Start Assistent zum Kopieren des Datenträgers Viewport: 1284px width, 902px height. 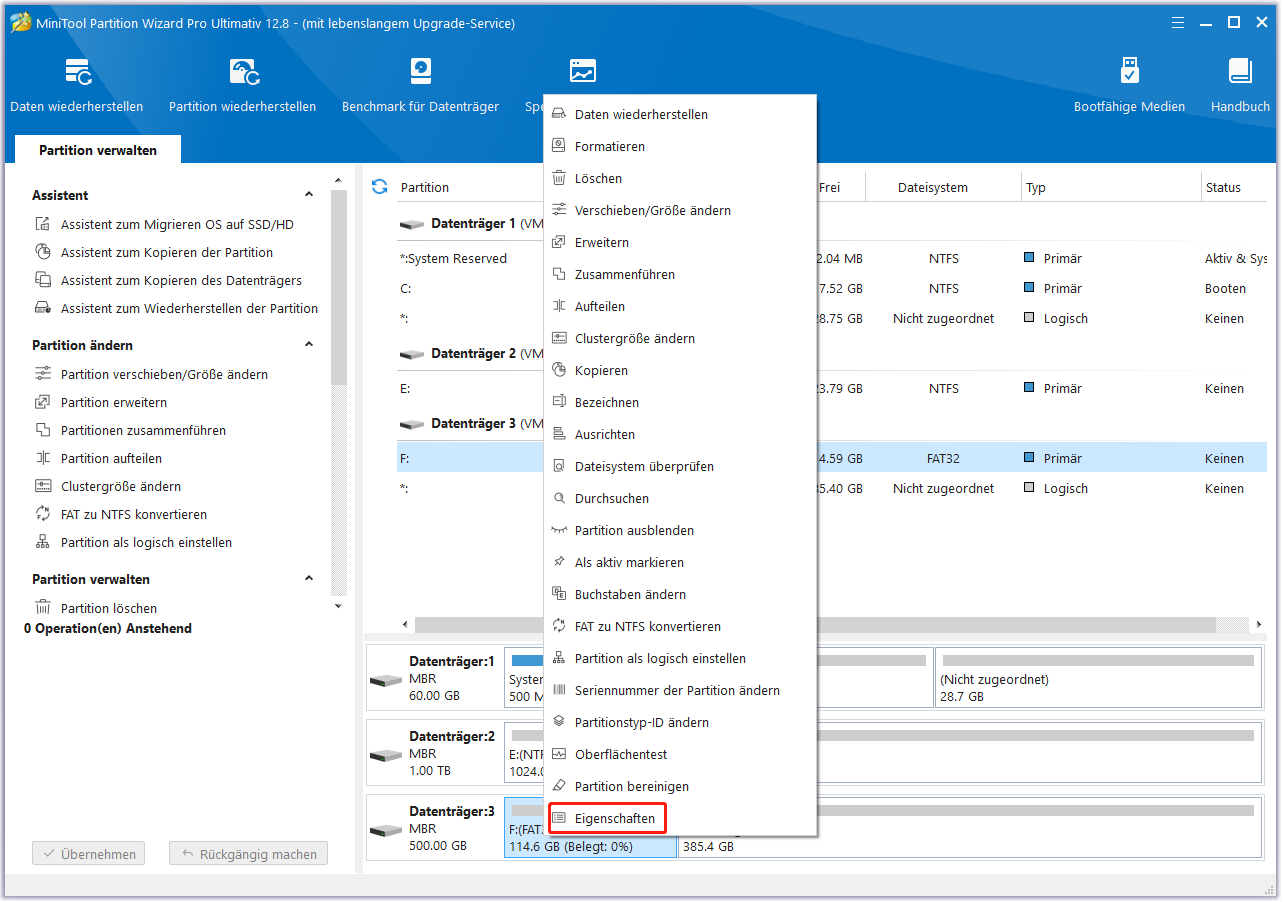coord(181,281)
